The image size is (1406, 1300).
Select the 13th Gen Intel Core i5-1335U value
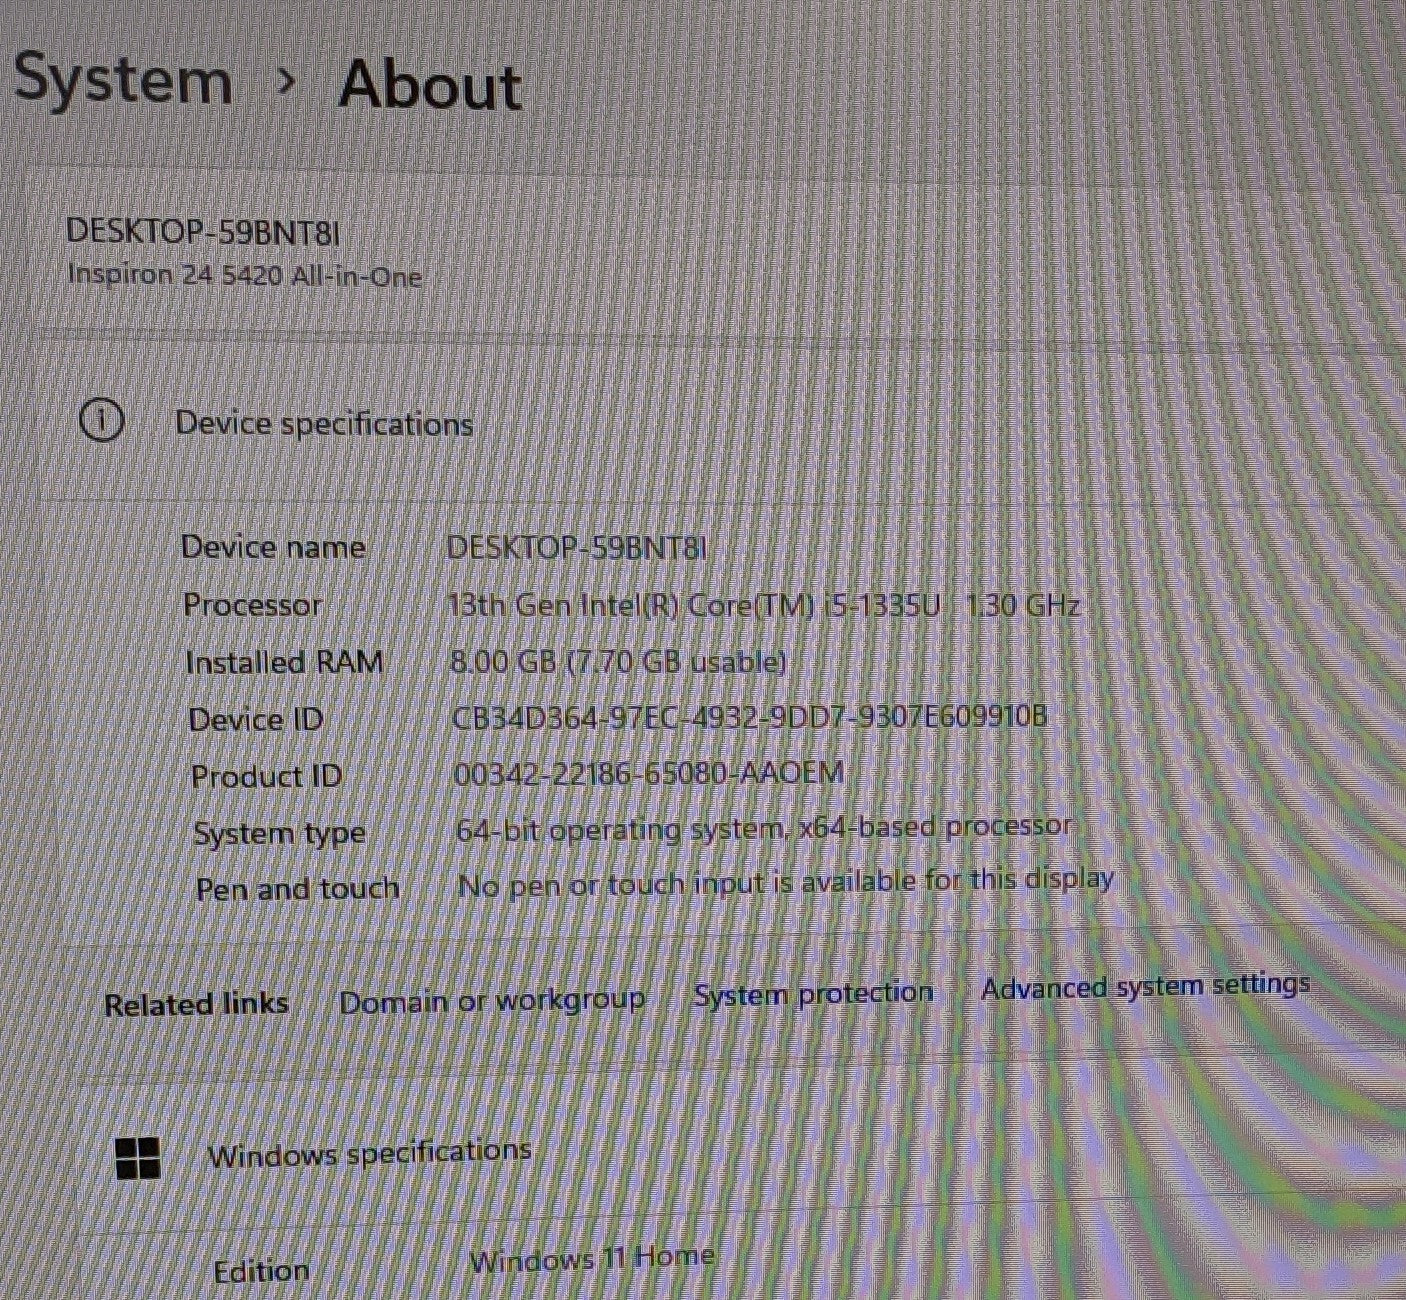tap(765, 605)
